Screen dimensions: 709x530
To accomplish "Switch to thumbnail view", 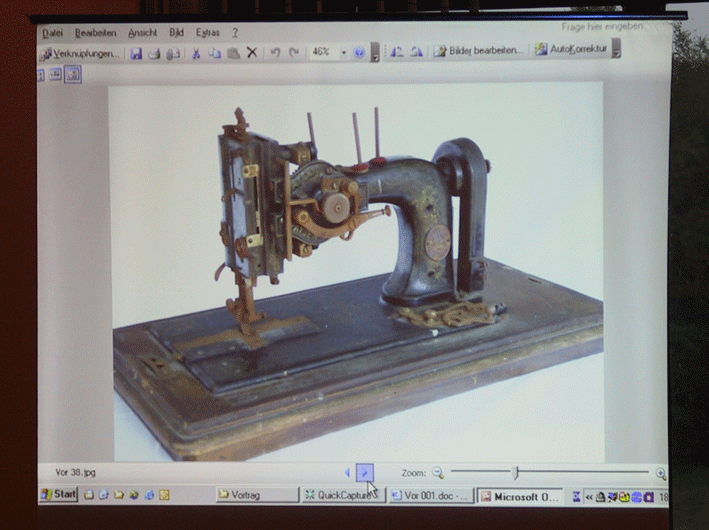I will tap(41, 75).
